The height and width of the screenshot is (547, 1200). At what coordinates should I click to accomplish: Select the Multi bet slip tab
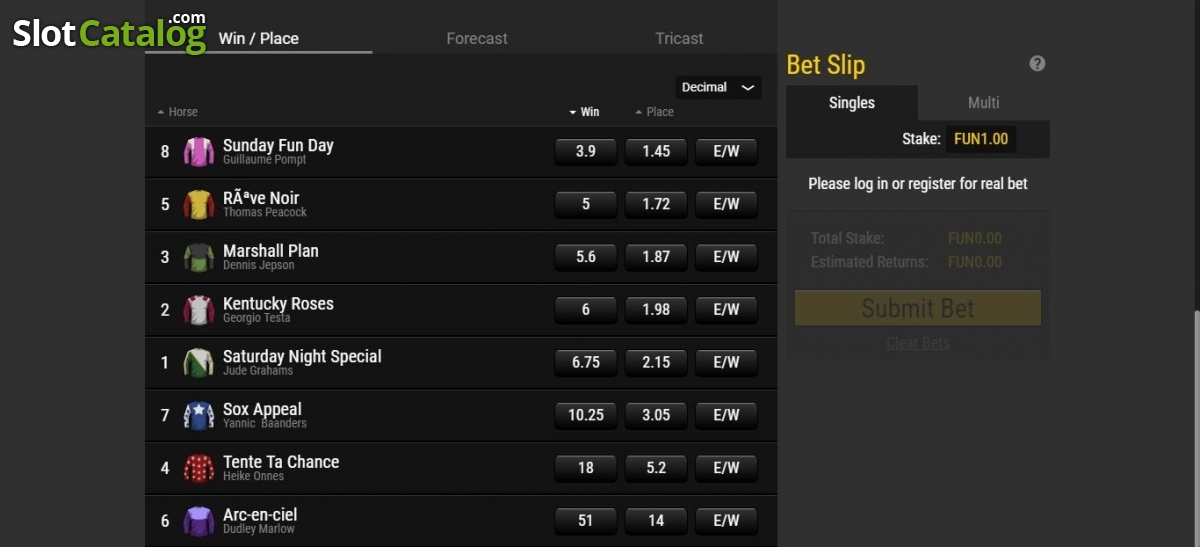pyautogui.click(x=984, y=103)
